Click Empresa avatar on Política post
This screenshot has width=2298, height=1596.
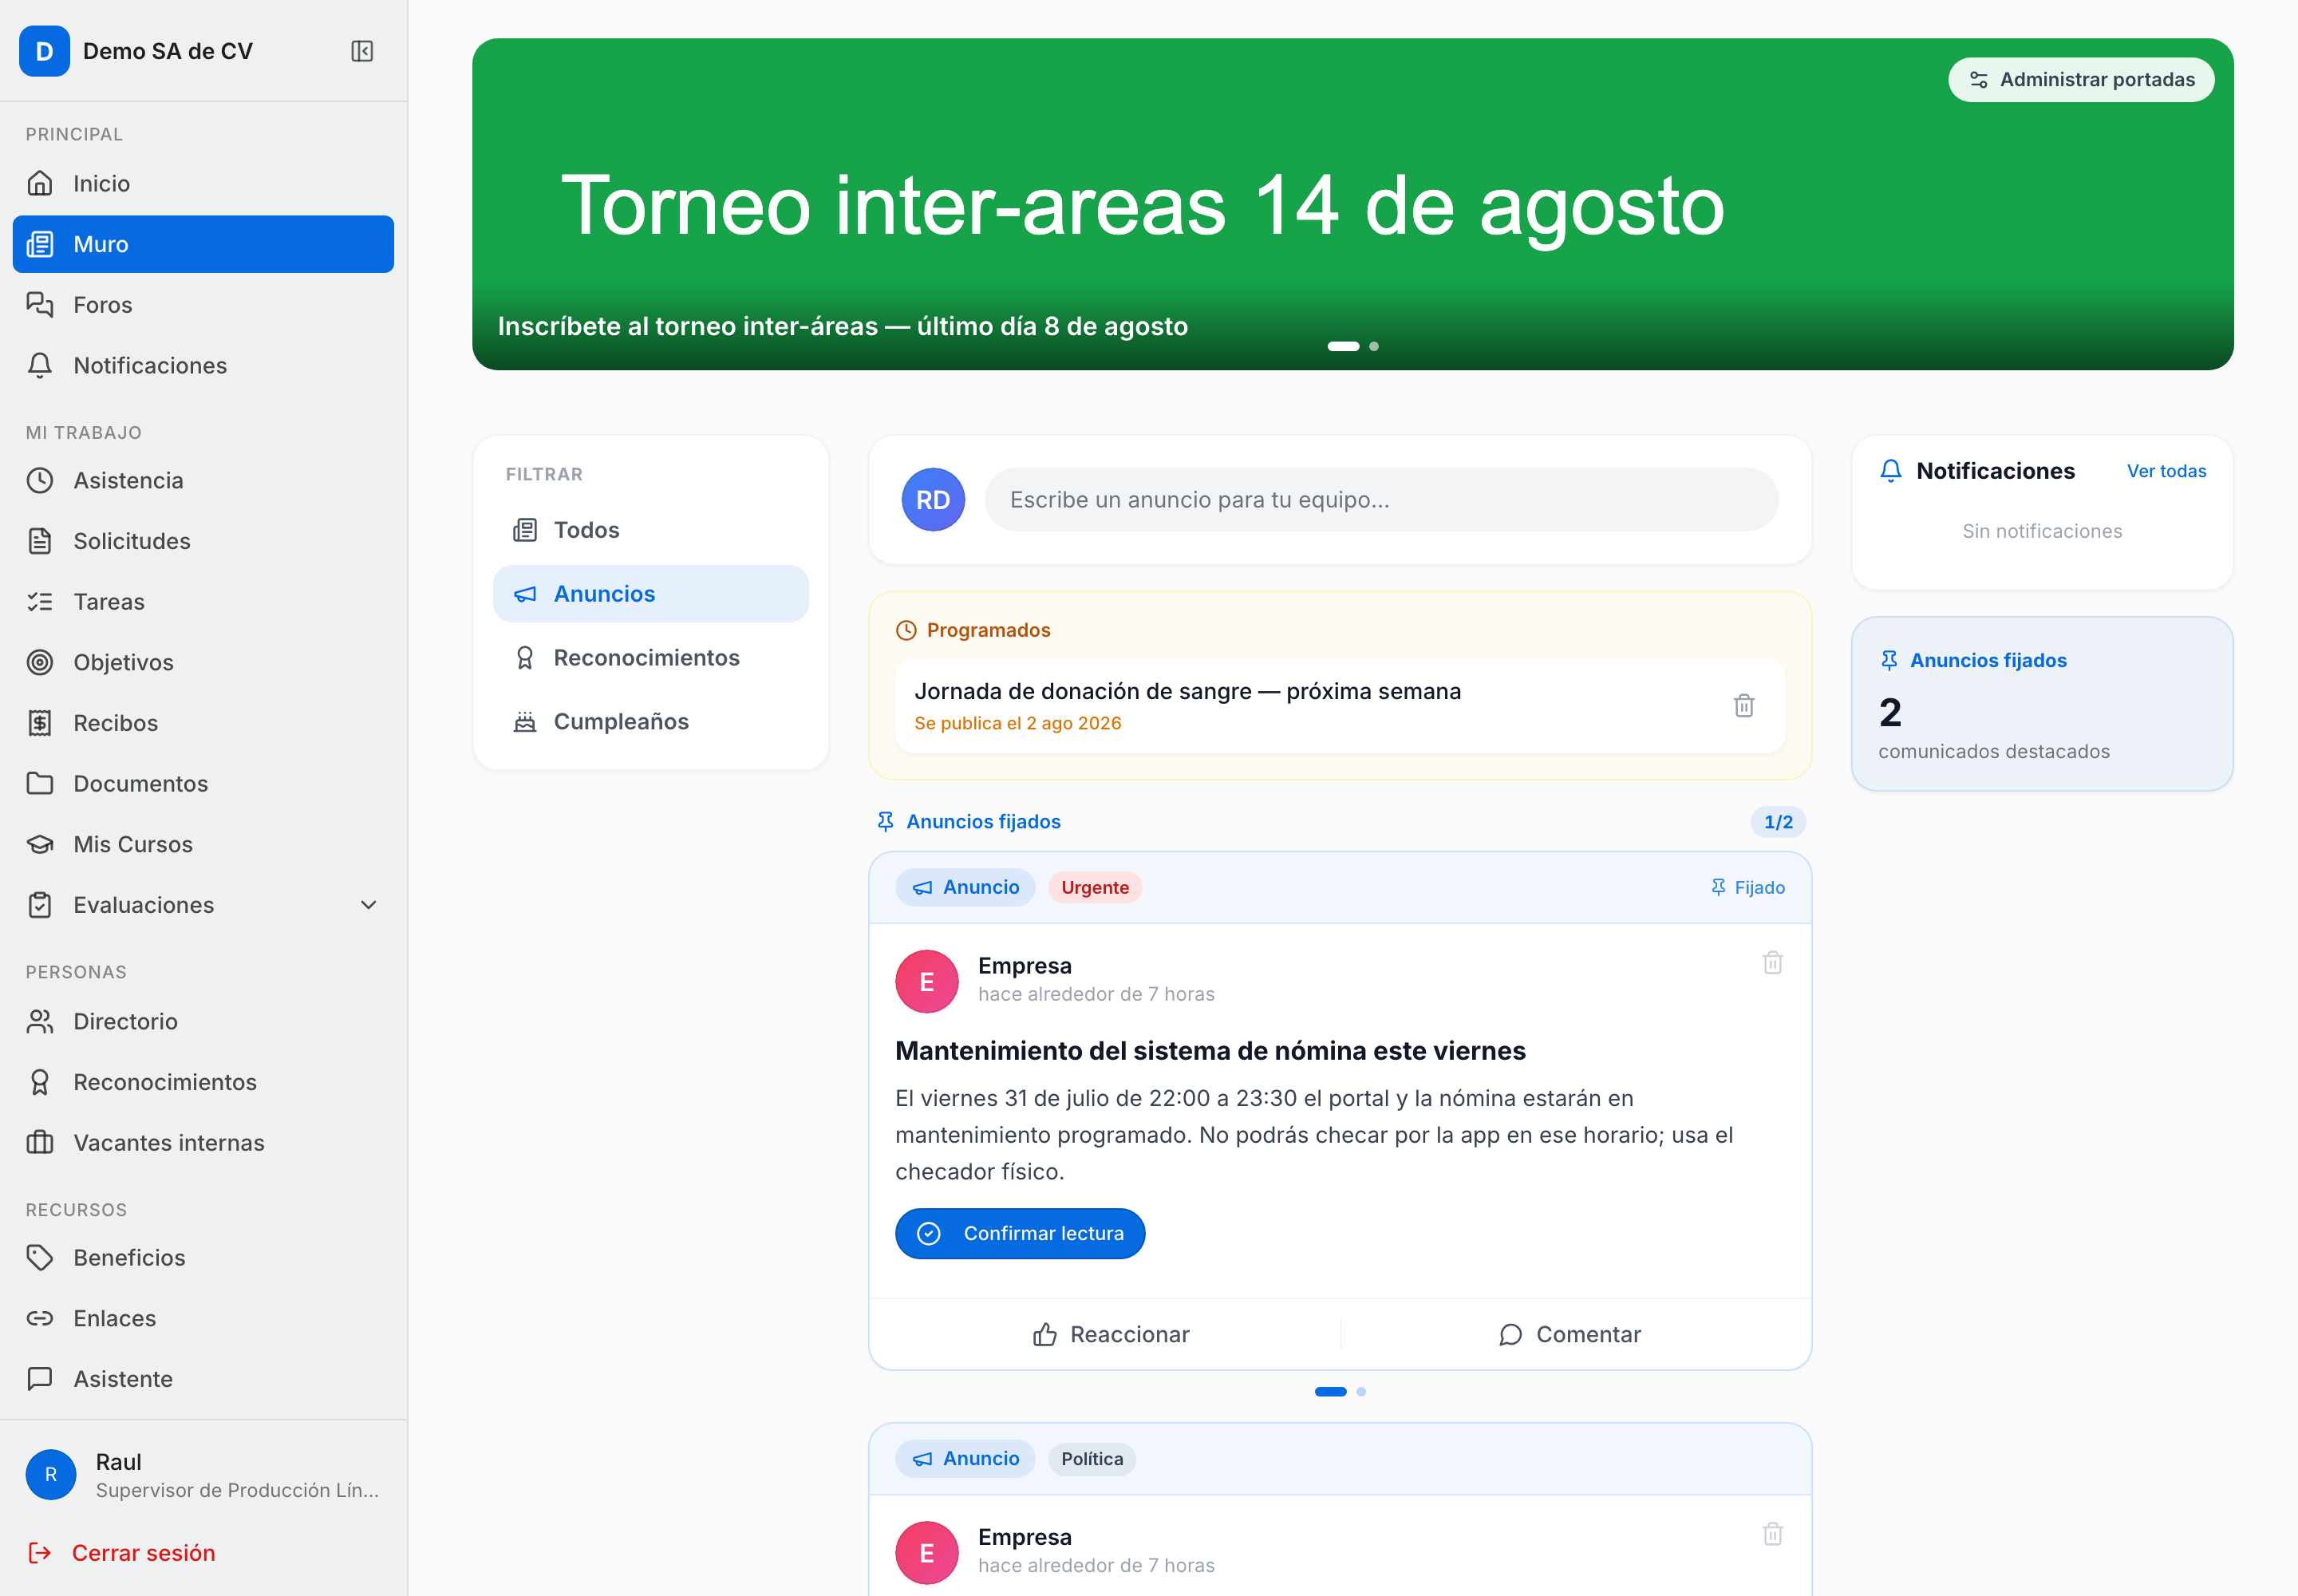coord(927,1554)
